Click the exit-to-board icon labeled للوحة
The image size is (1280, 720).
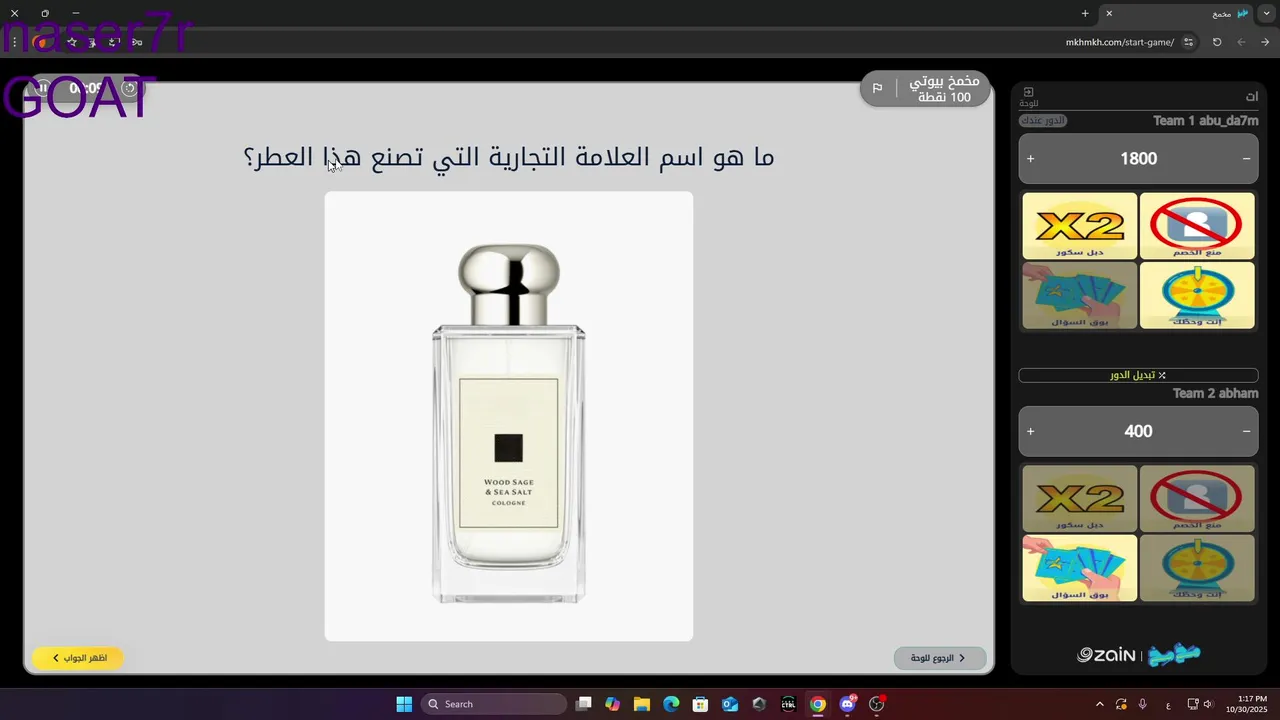tap(1028, 97)
